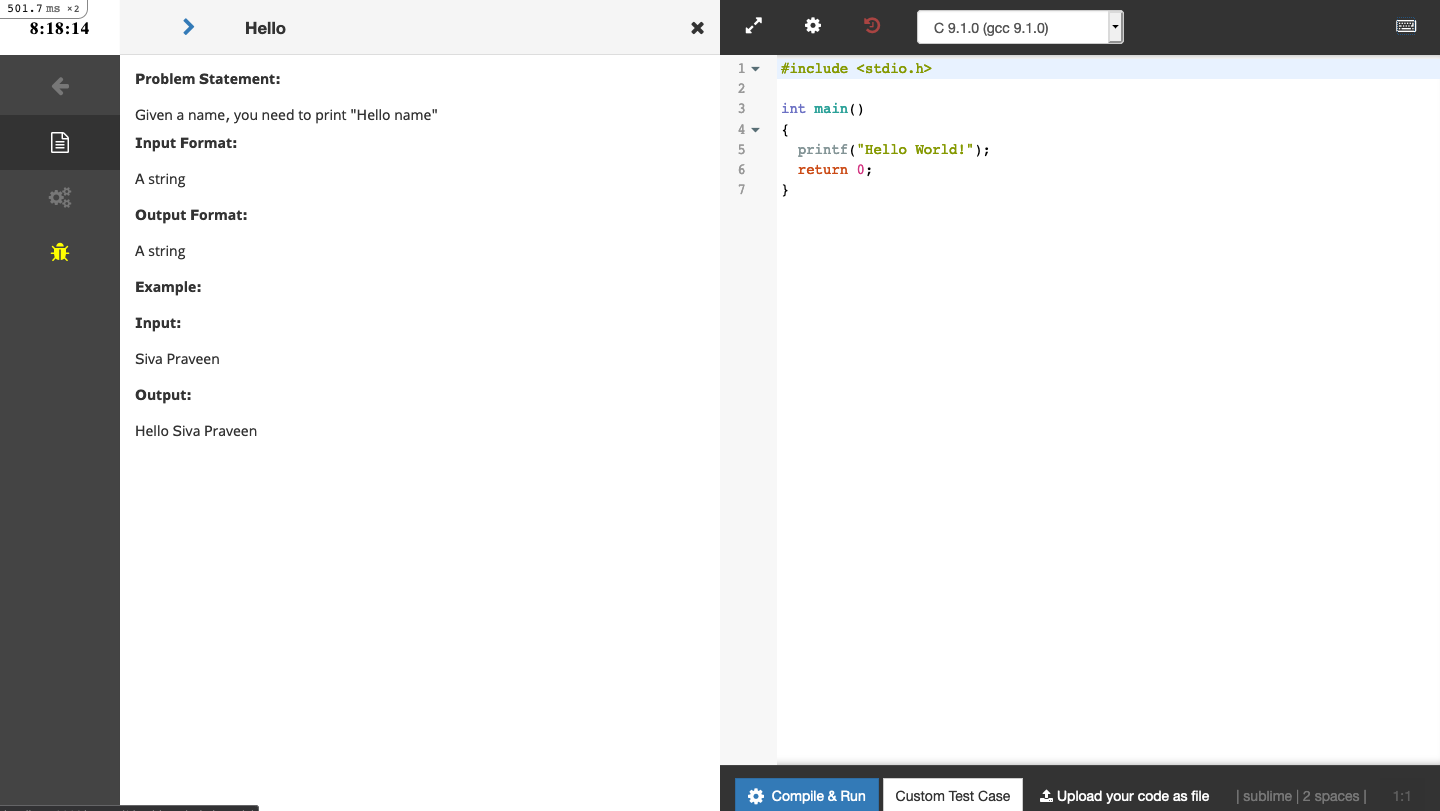Click the Compile & Run button
1440x811 pixels.
point(806,795)
